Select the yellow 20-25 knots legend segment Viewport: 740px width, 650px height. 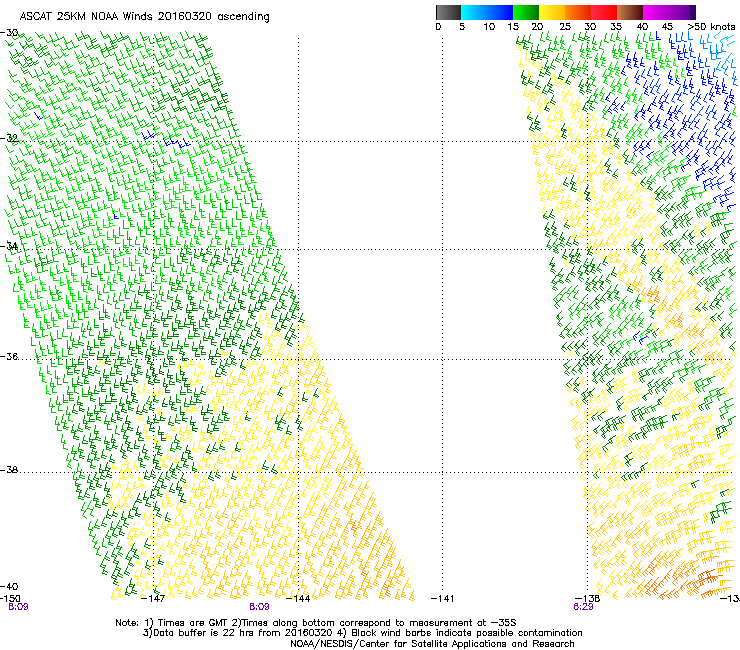tap(552, 12)
